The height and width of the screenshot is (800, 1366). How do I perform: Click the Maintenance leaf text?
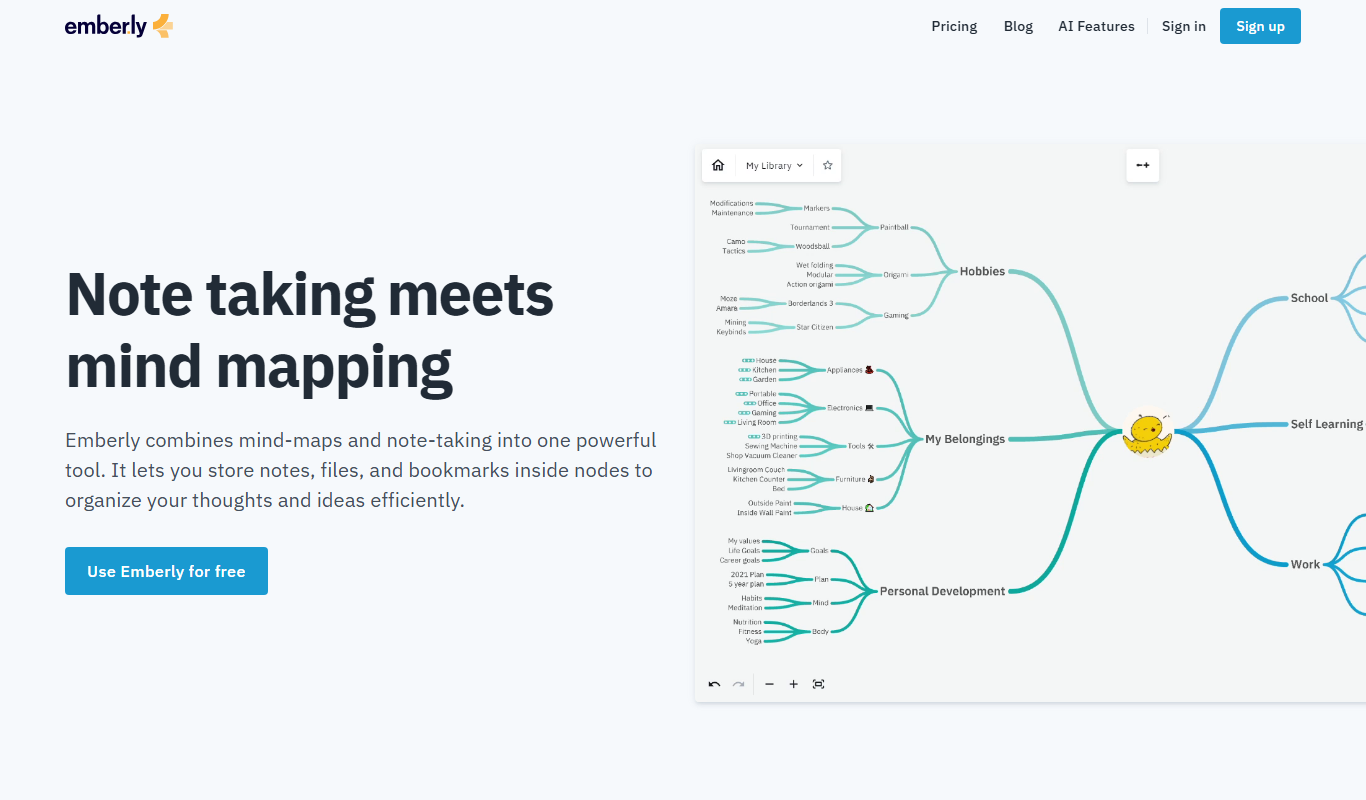tap(732, 213)
